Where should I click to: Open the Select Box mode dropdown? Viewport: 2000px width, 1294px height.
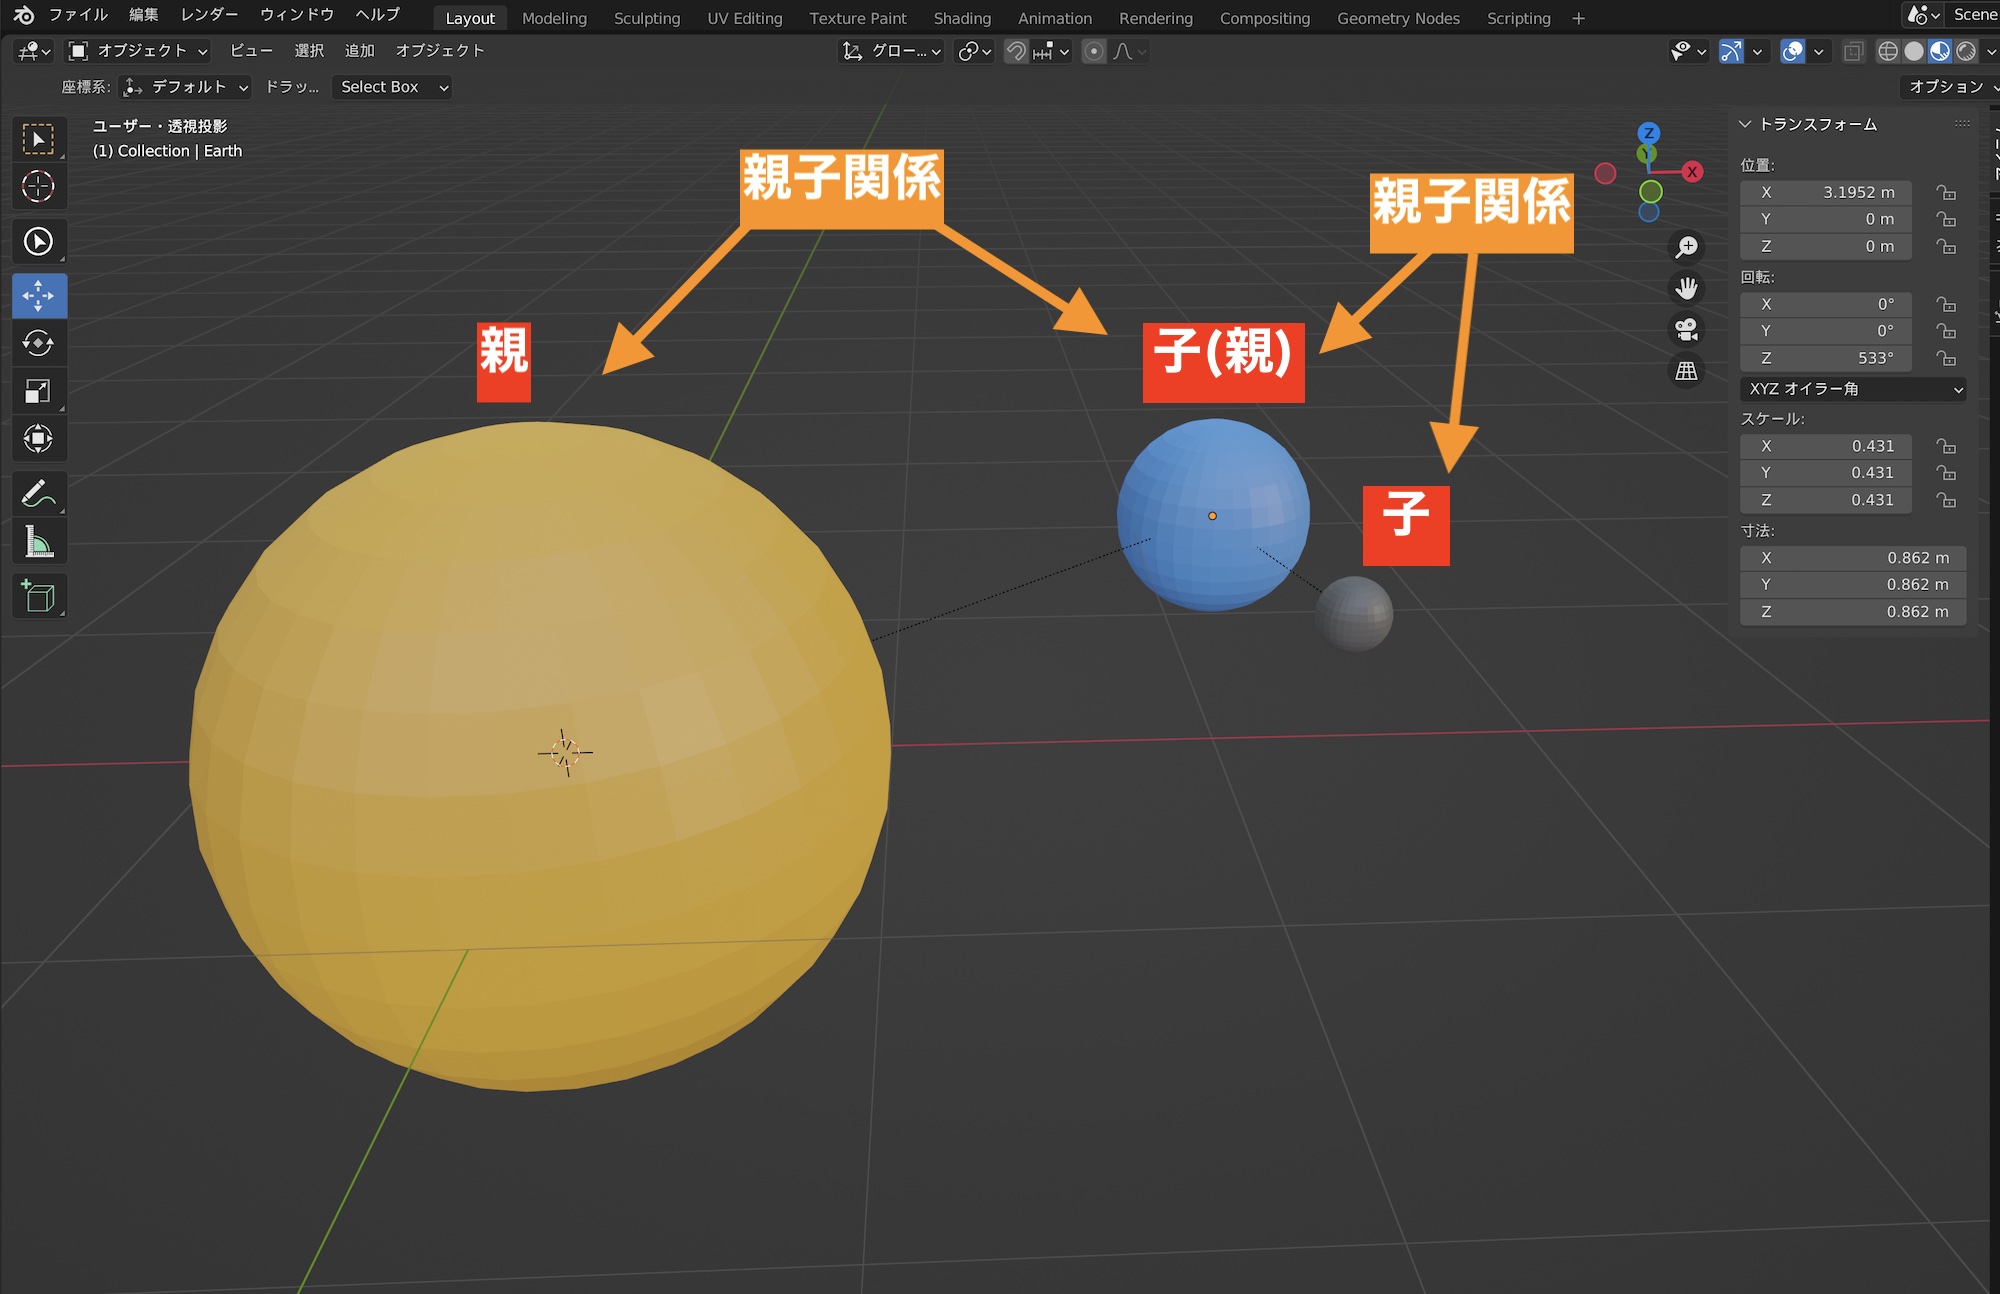pyautogui.click(x=391, y=87)
